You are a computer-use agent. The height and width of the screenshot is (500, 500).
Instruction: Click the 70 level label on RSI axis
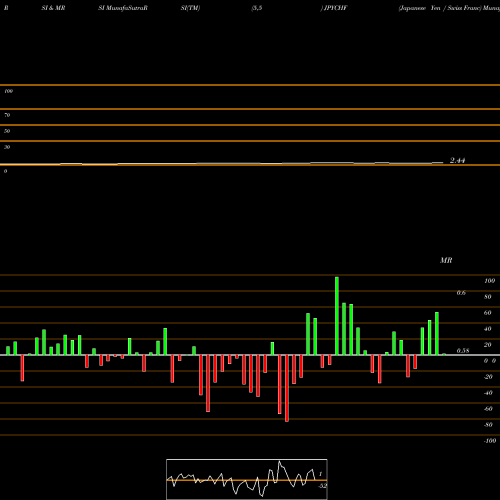(7, 115)
